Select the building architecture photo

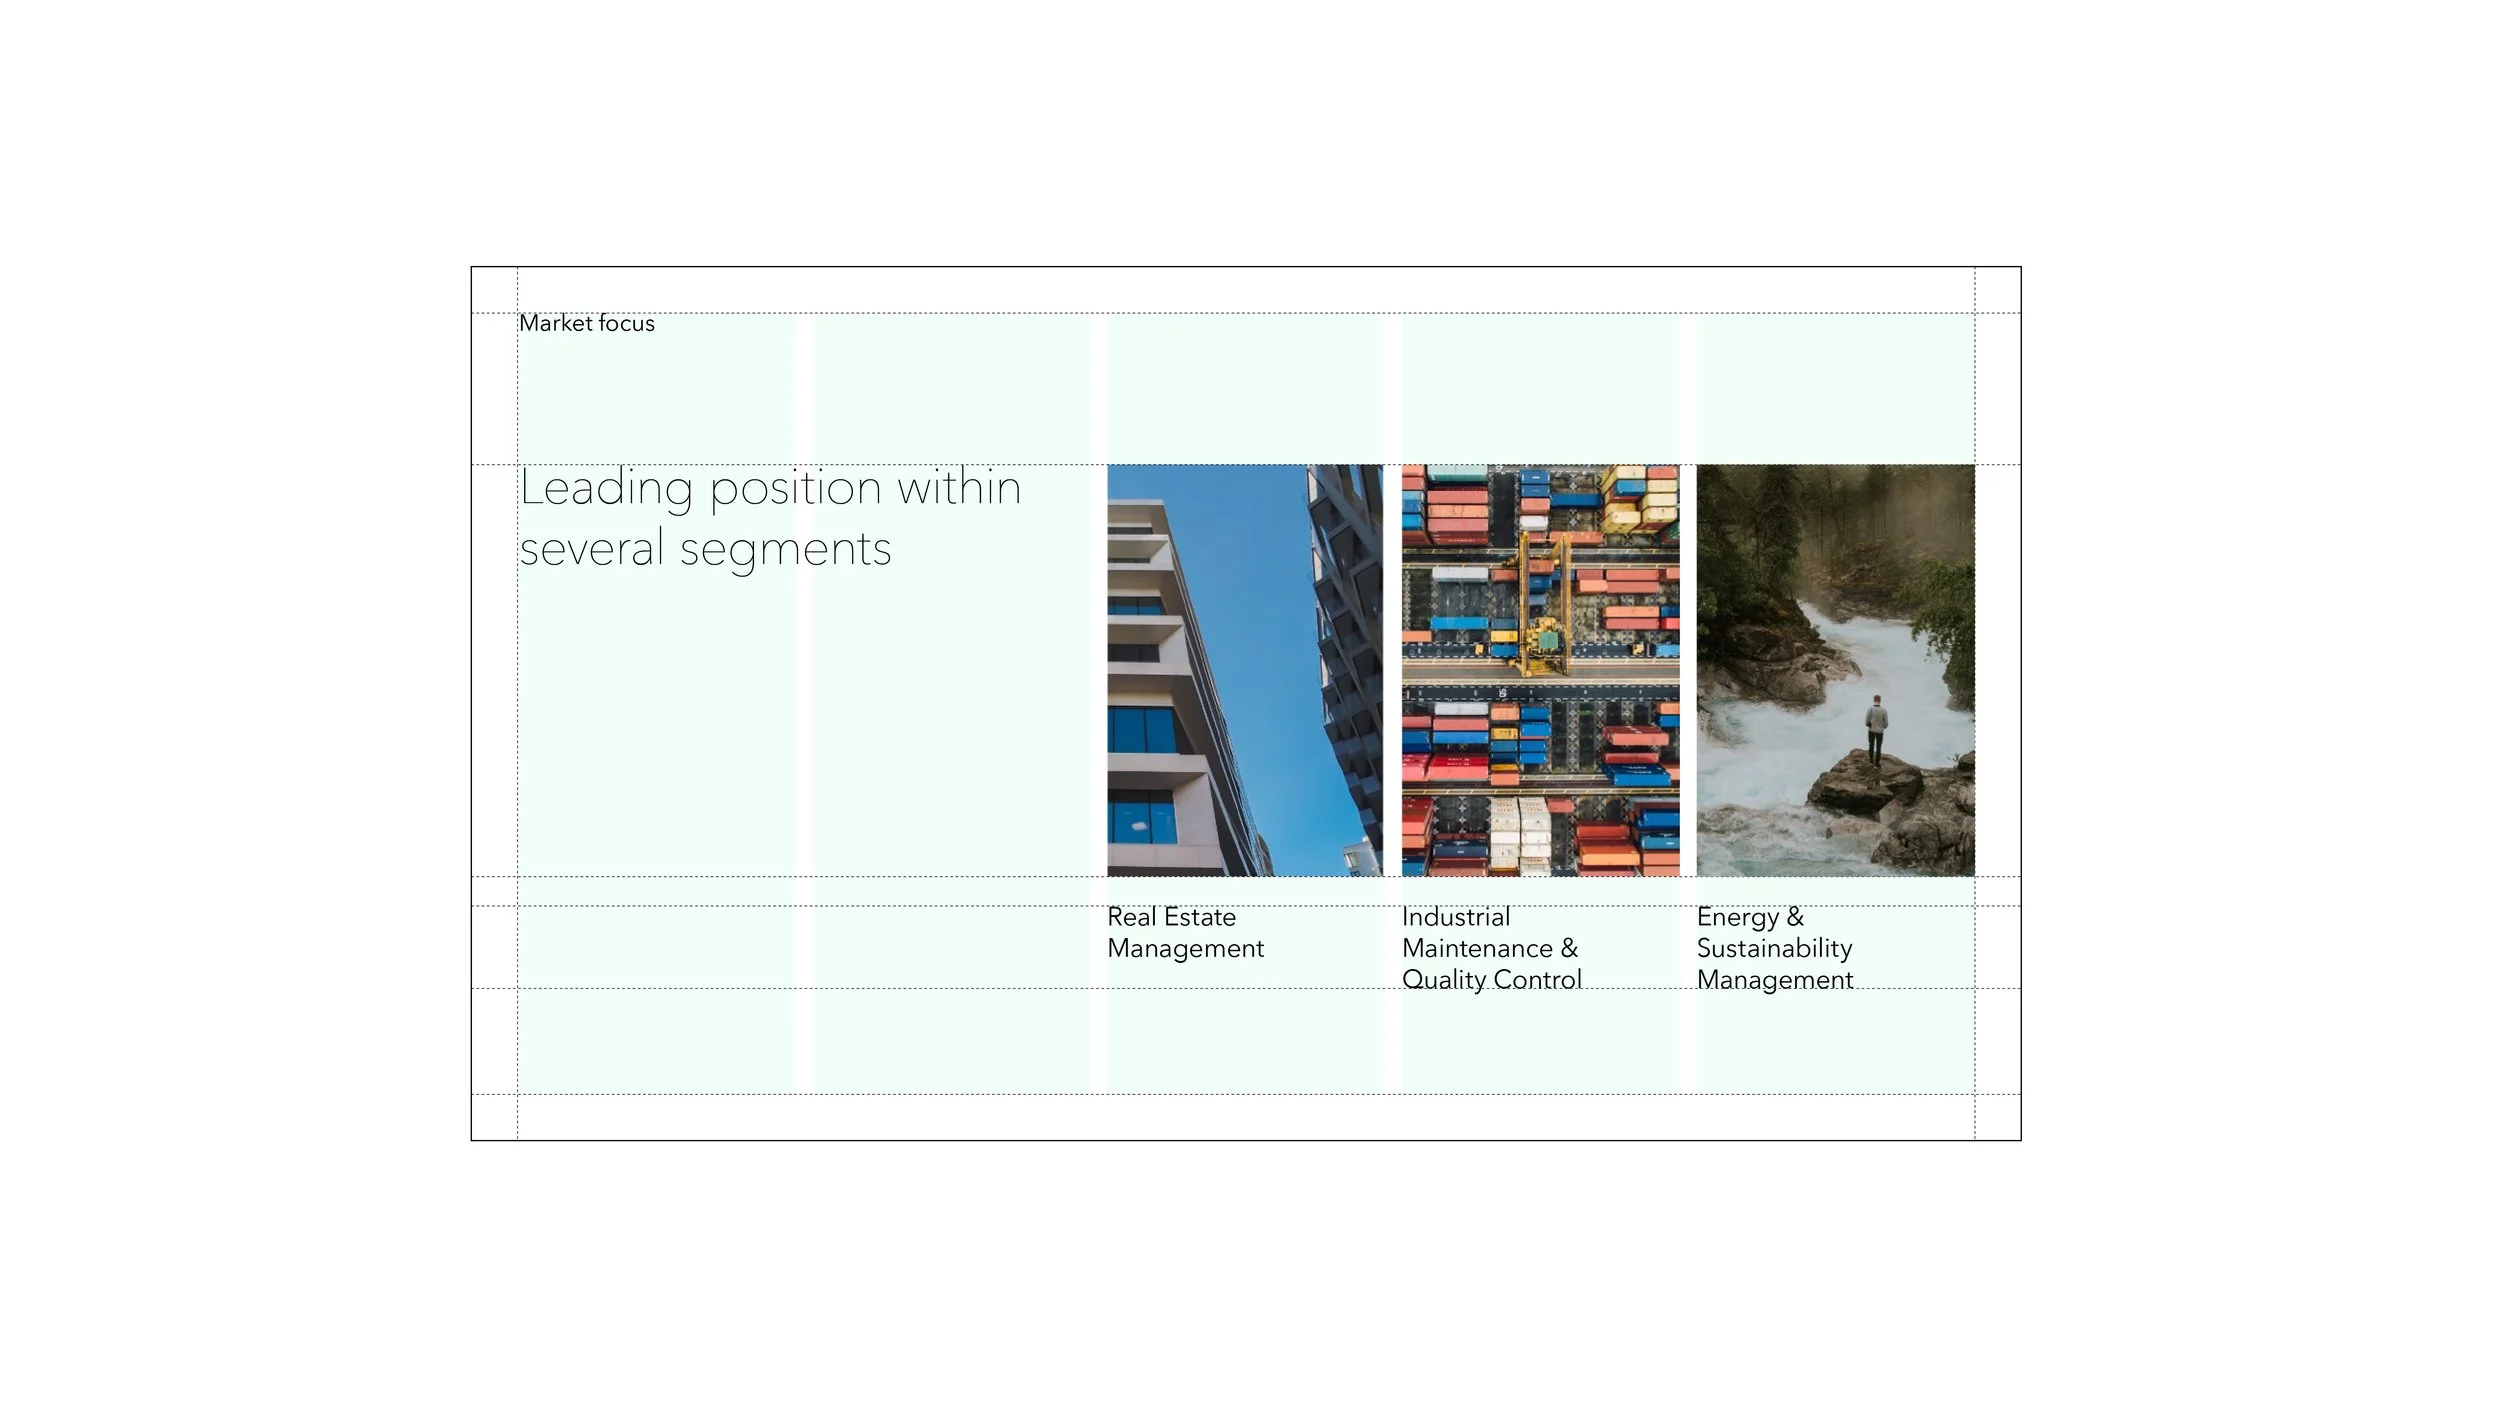coord(1245,670)
